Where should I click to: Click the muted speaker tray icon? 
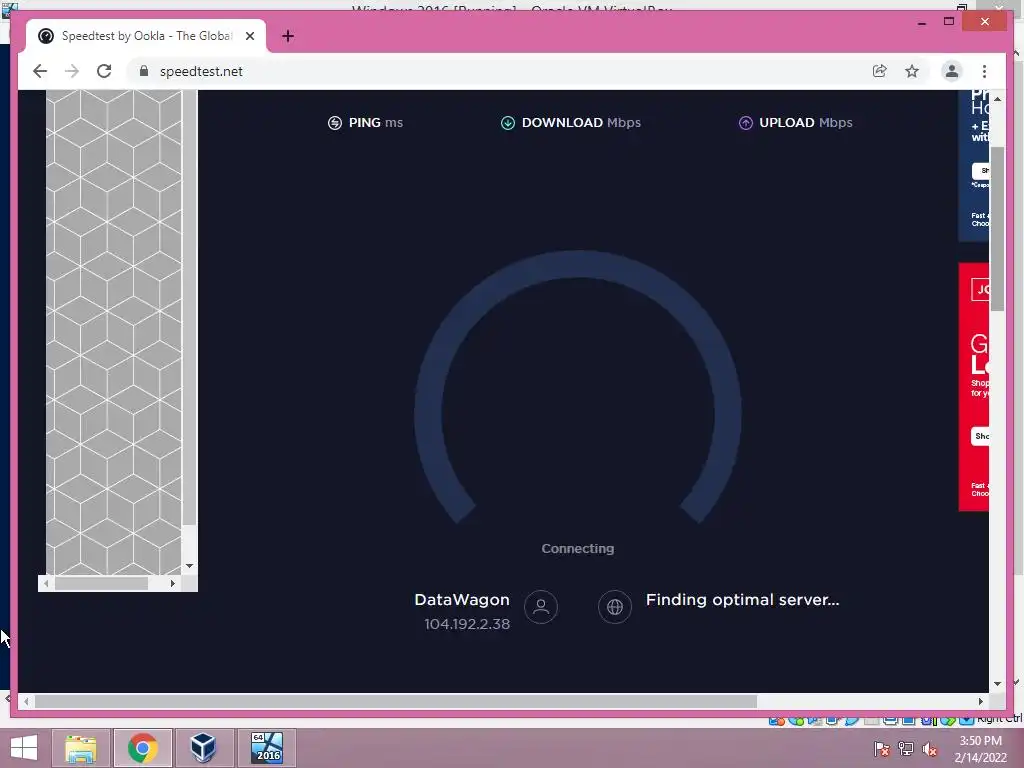(x=930, y=749)
